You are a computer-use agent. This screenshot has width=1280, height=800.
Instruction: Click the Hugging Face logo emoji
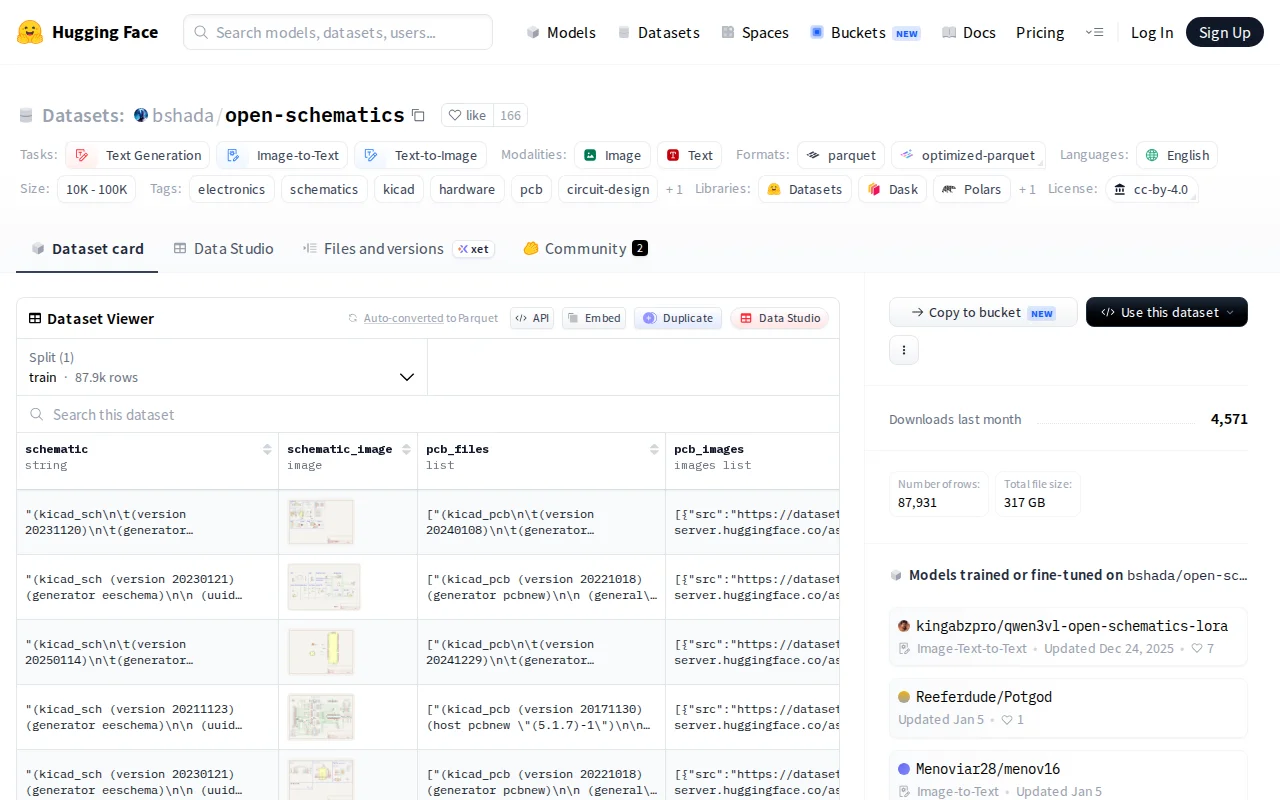[x=30, y=32]
